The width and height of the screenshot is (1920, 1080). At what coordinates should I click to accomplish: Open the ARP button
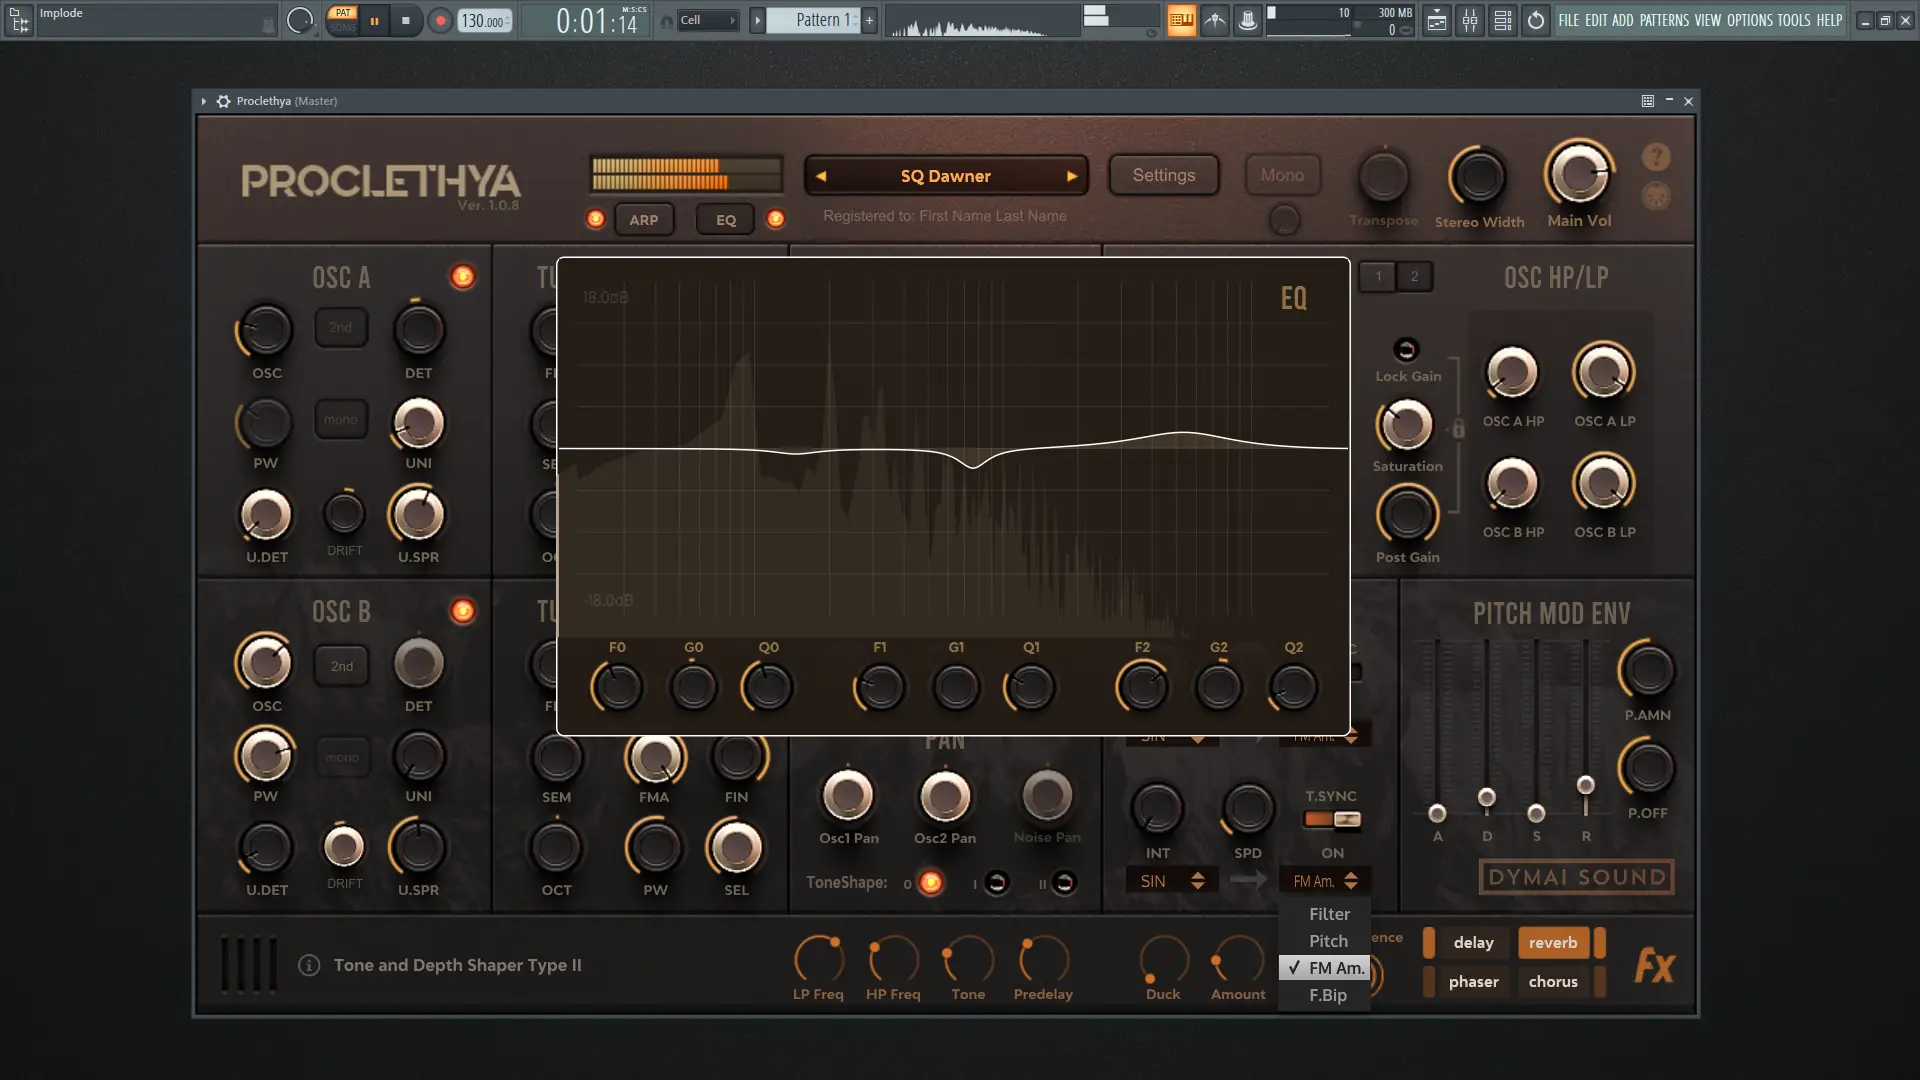tap(643, 220)
